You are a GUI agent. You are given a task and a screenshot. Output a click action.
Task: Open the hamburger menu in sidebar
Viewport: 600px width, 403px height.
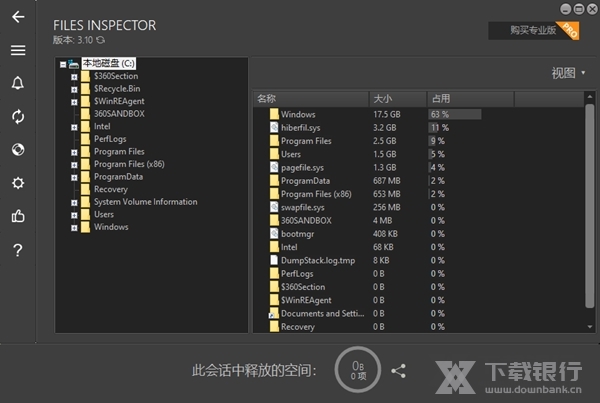click(x=18, y=50)
